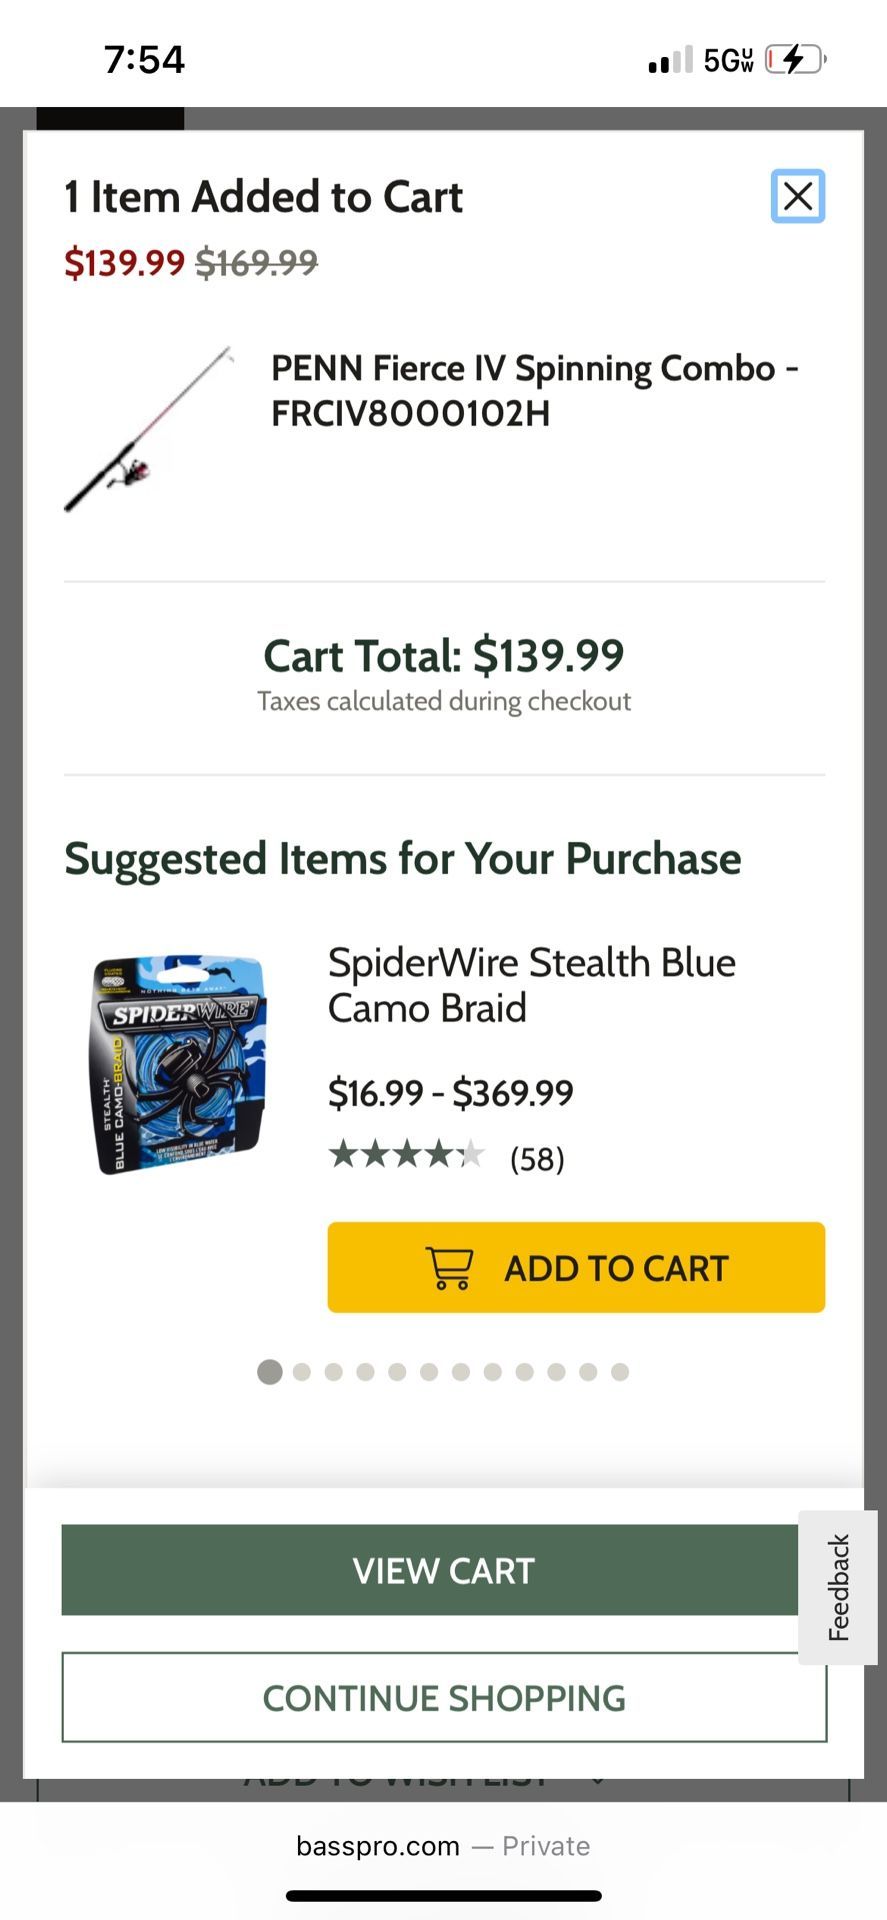The image size is (887, 1920).
Task: Select the first carousel dot
Action: [269, 1372]
